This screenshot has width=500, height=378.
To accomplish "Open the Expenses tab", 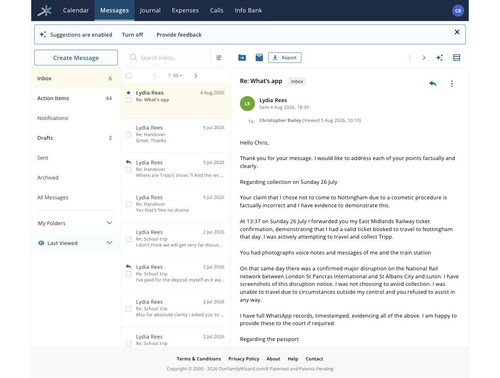I will (185, 10).
